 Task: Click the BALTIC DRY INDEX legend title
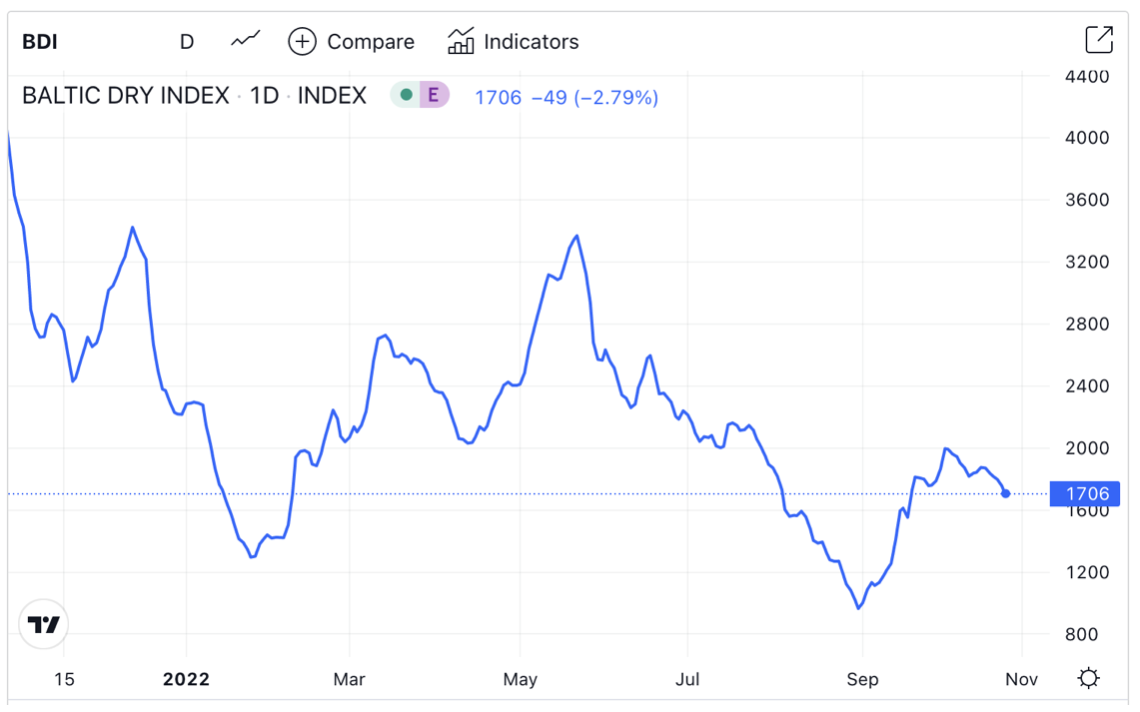[x=126, y=96]
